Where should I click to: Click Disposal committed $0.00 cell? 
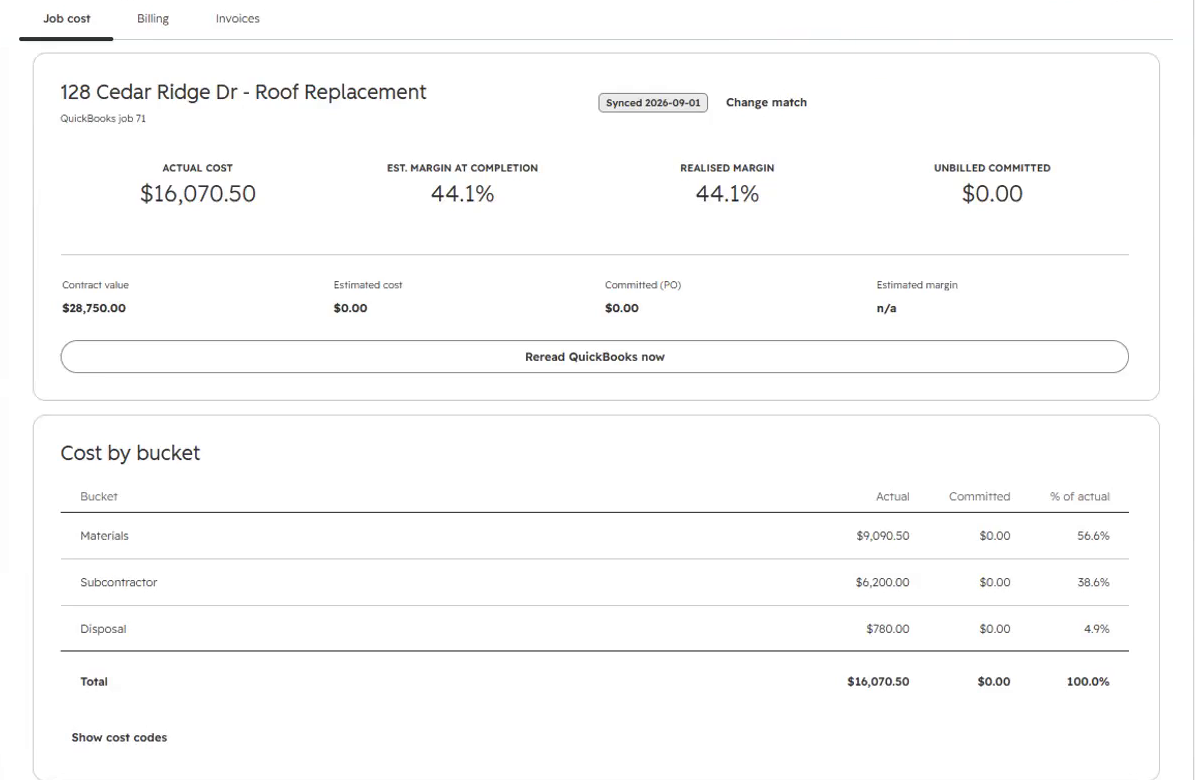[995, 629]
